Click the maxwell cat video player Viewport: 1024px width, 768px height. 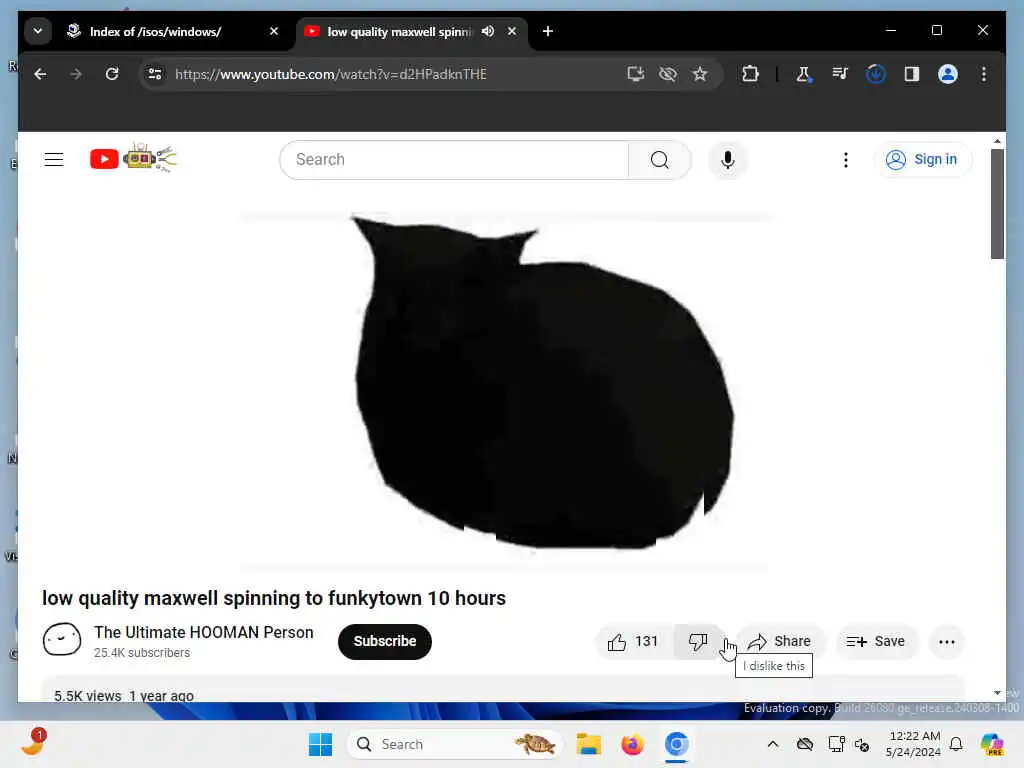click(x=505, y=392)
